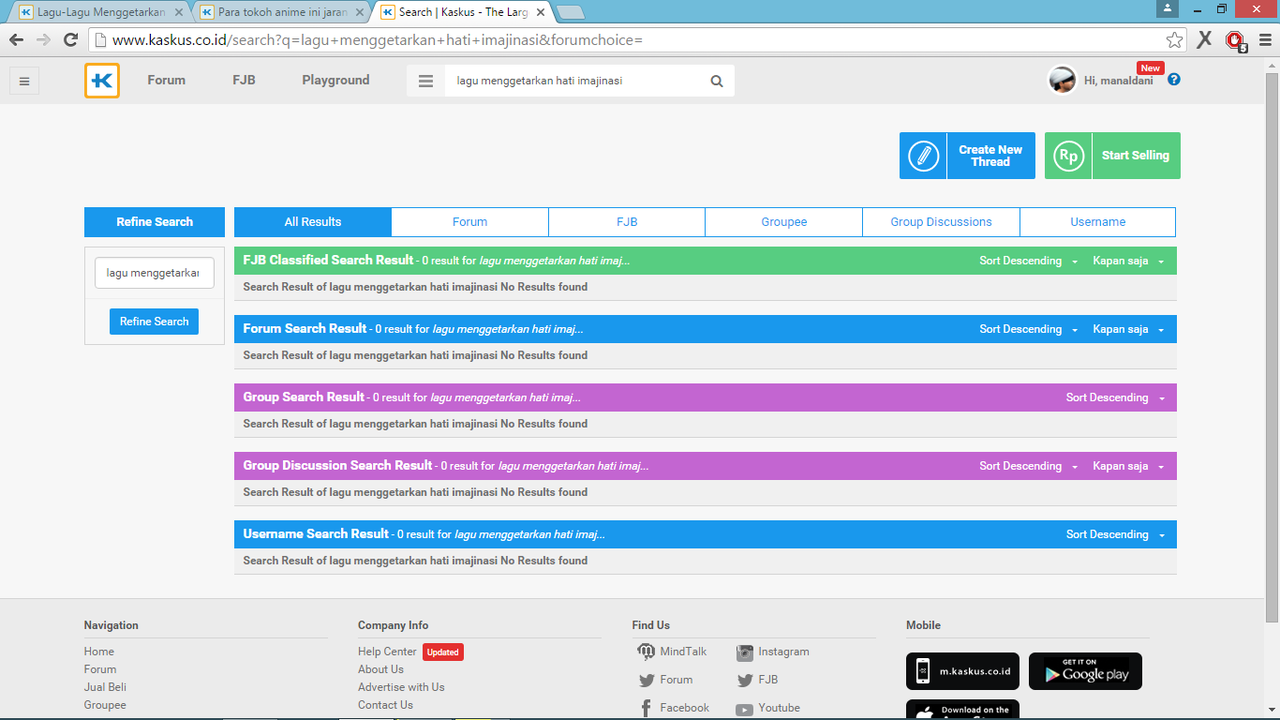The width and height of the screenshot is (1280, 720).
Task: Open the hamburger sidebar menu icon
Action: tap(25, 81)
